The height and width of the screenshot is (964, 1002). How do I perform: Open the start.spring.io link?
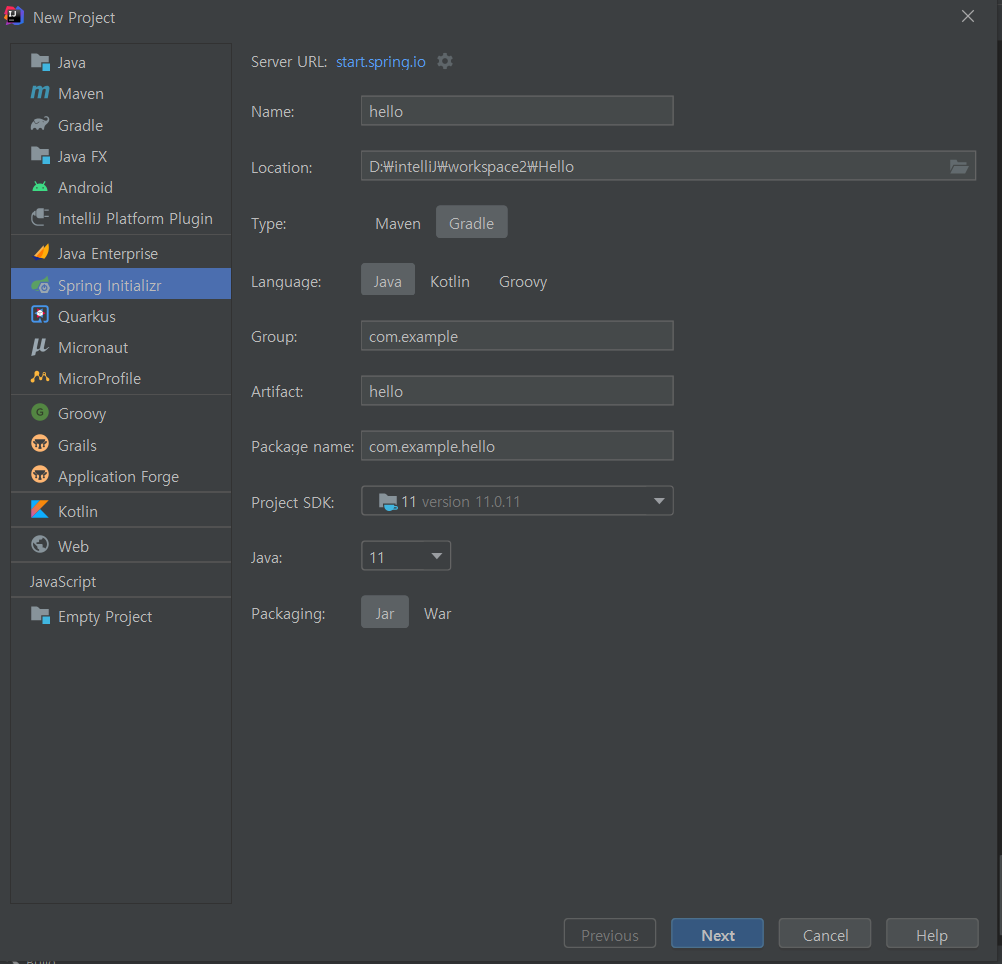[381, 62]
